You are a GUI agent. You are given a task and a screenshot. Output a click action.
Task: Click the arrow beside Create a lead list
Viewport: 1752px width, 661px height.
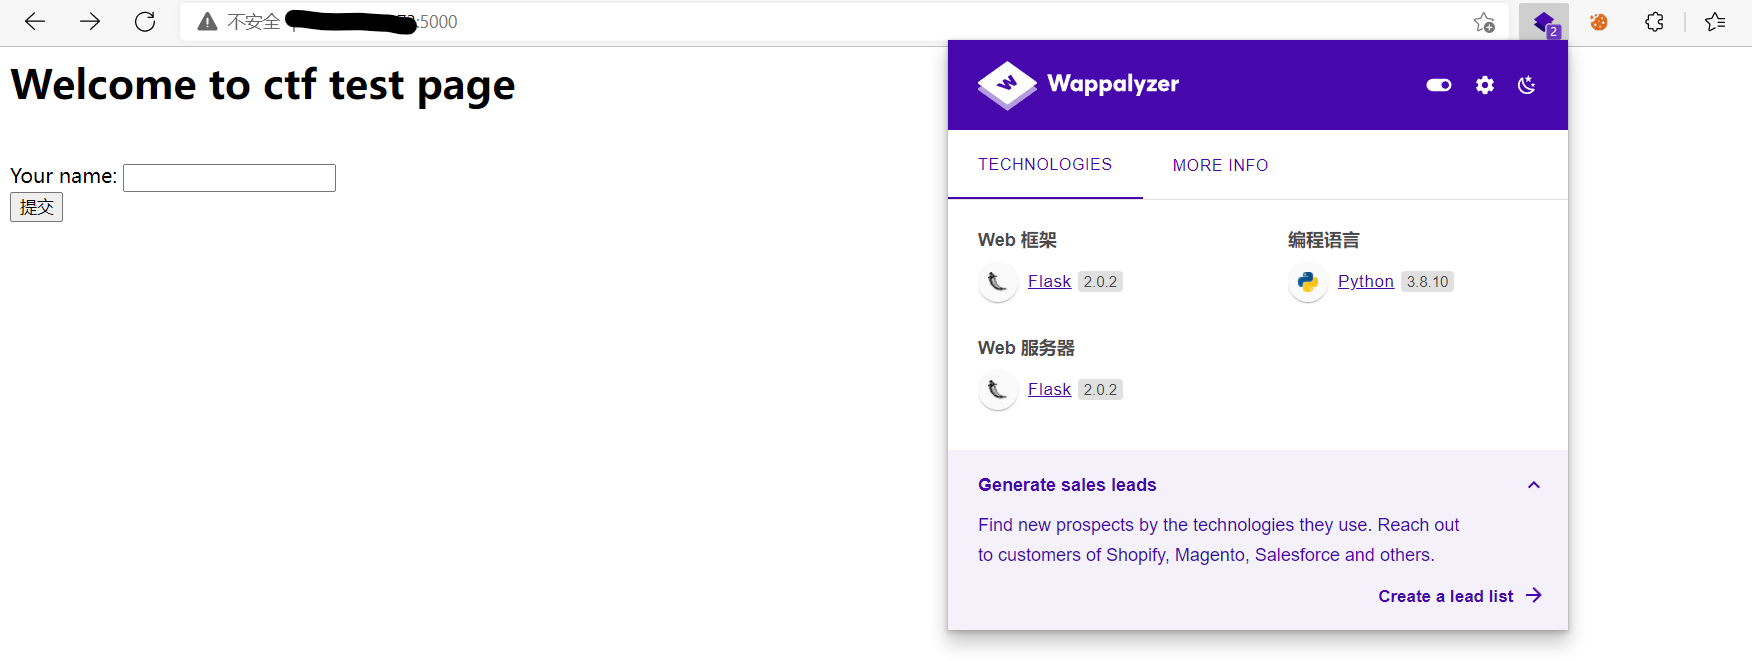point(1534,596)
